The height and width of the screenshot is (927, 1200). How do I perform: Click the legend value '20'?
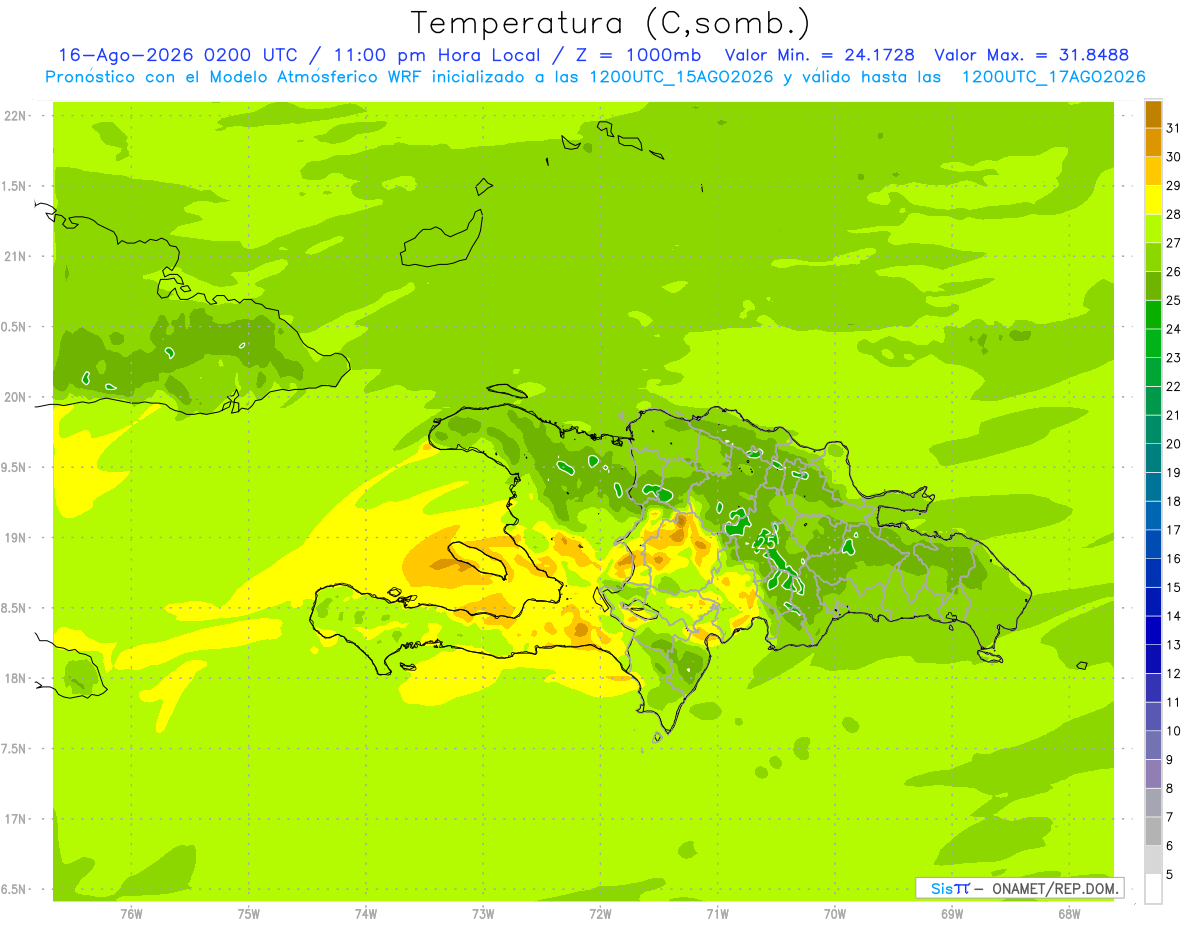click(x=1174, y=444)
